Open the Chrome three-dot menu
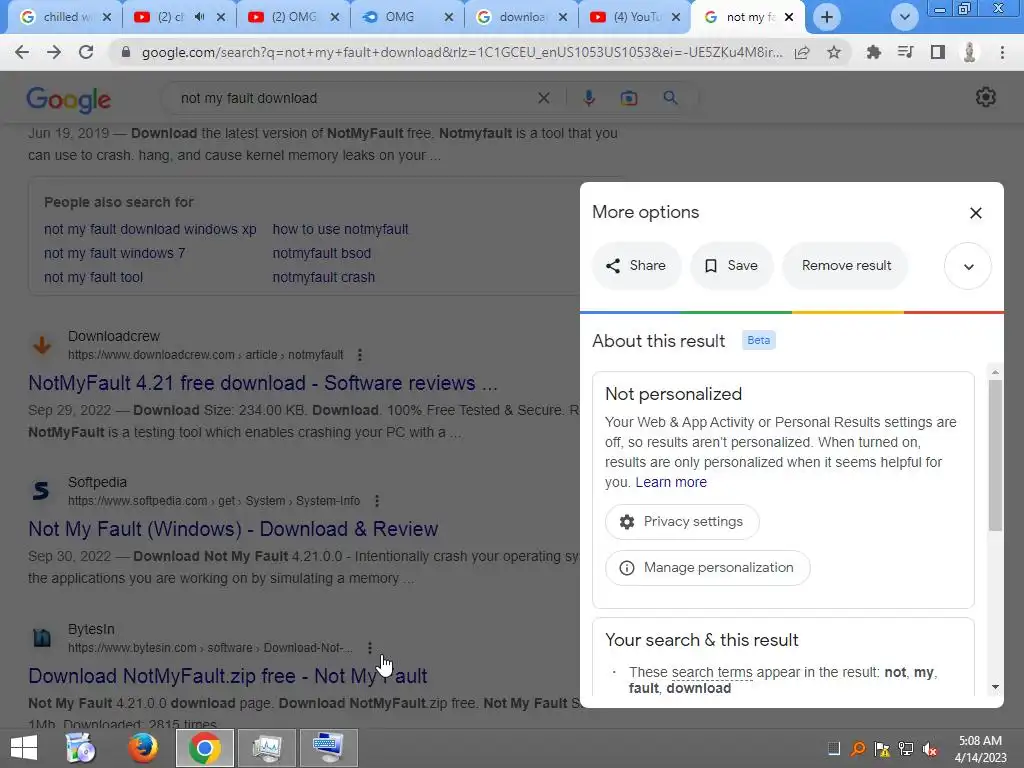 point(1002,52)
